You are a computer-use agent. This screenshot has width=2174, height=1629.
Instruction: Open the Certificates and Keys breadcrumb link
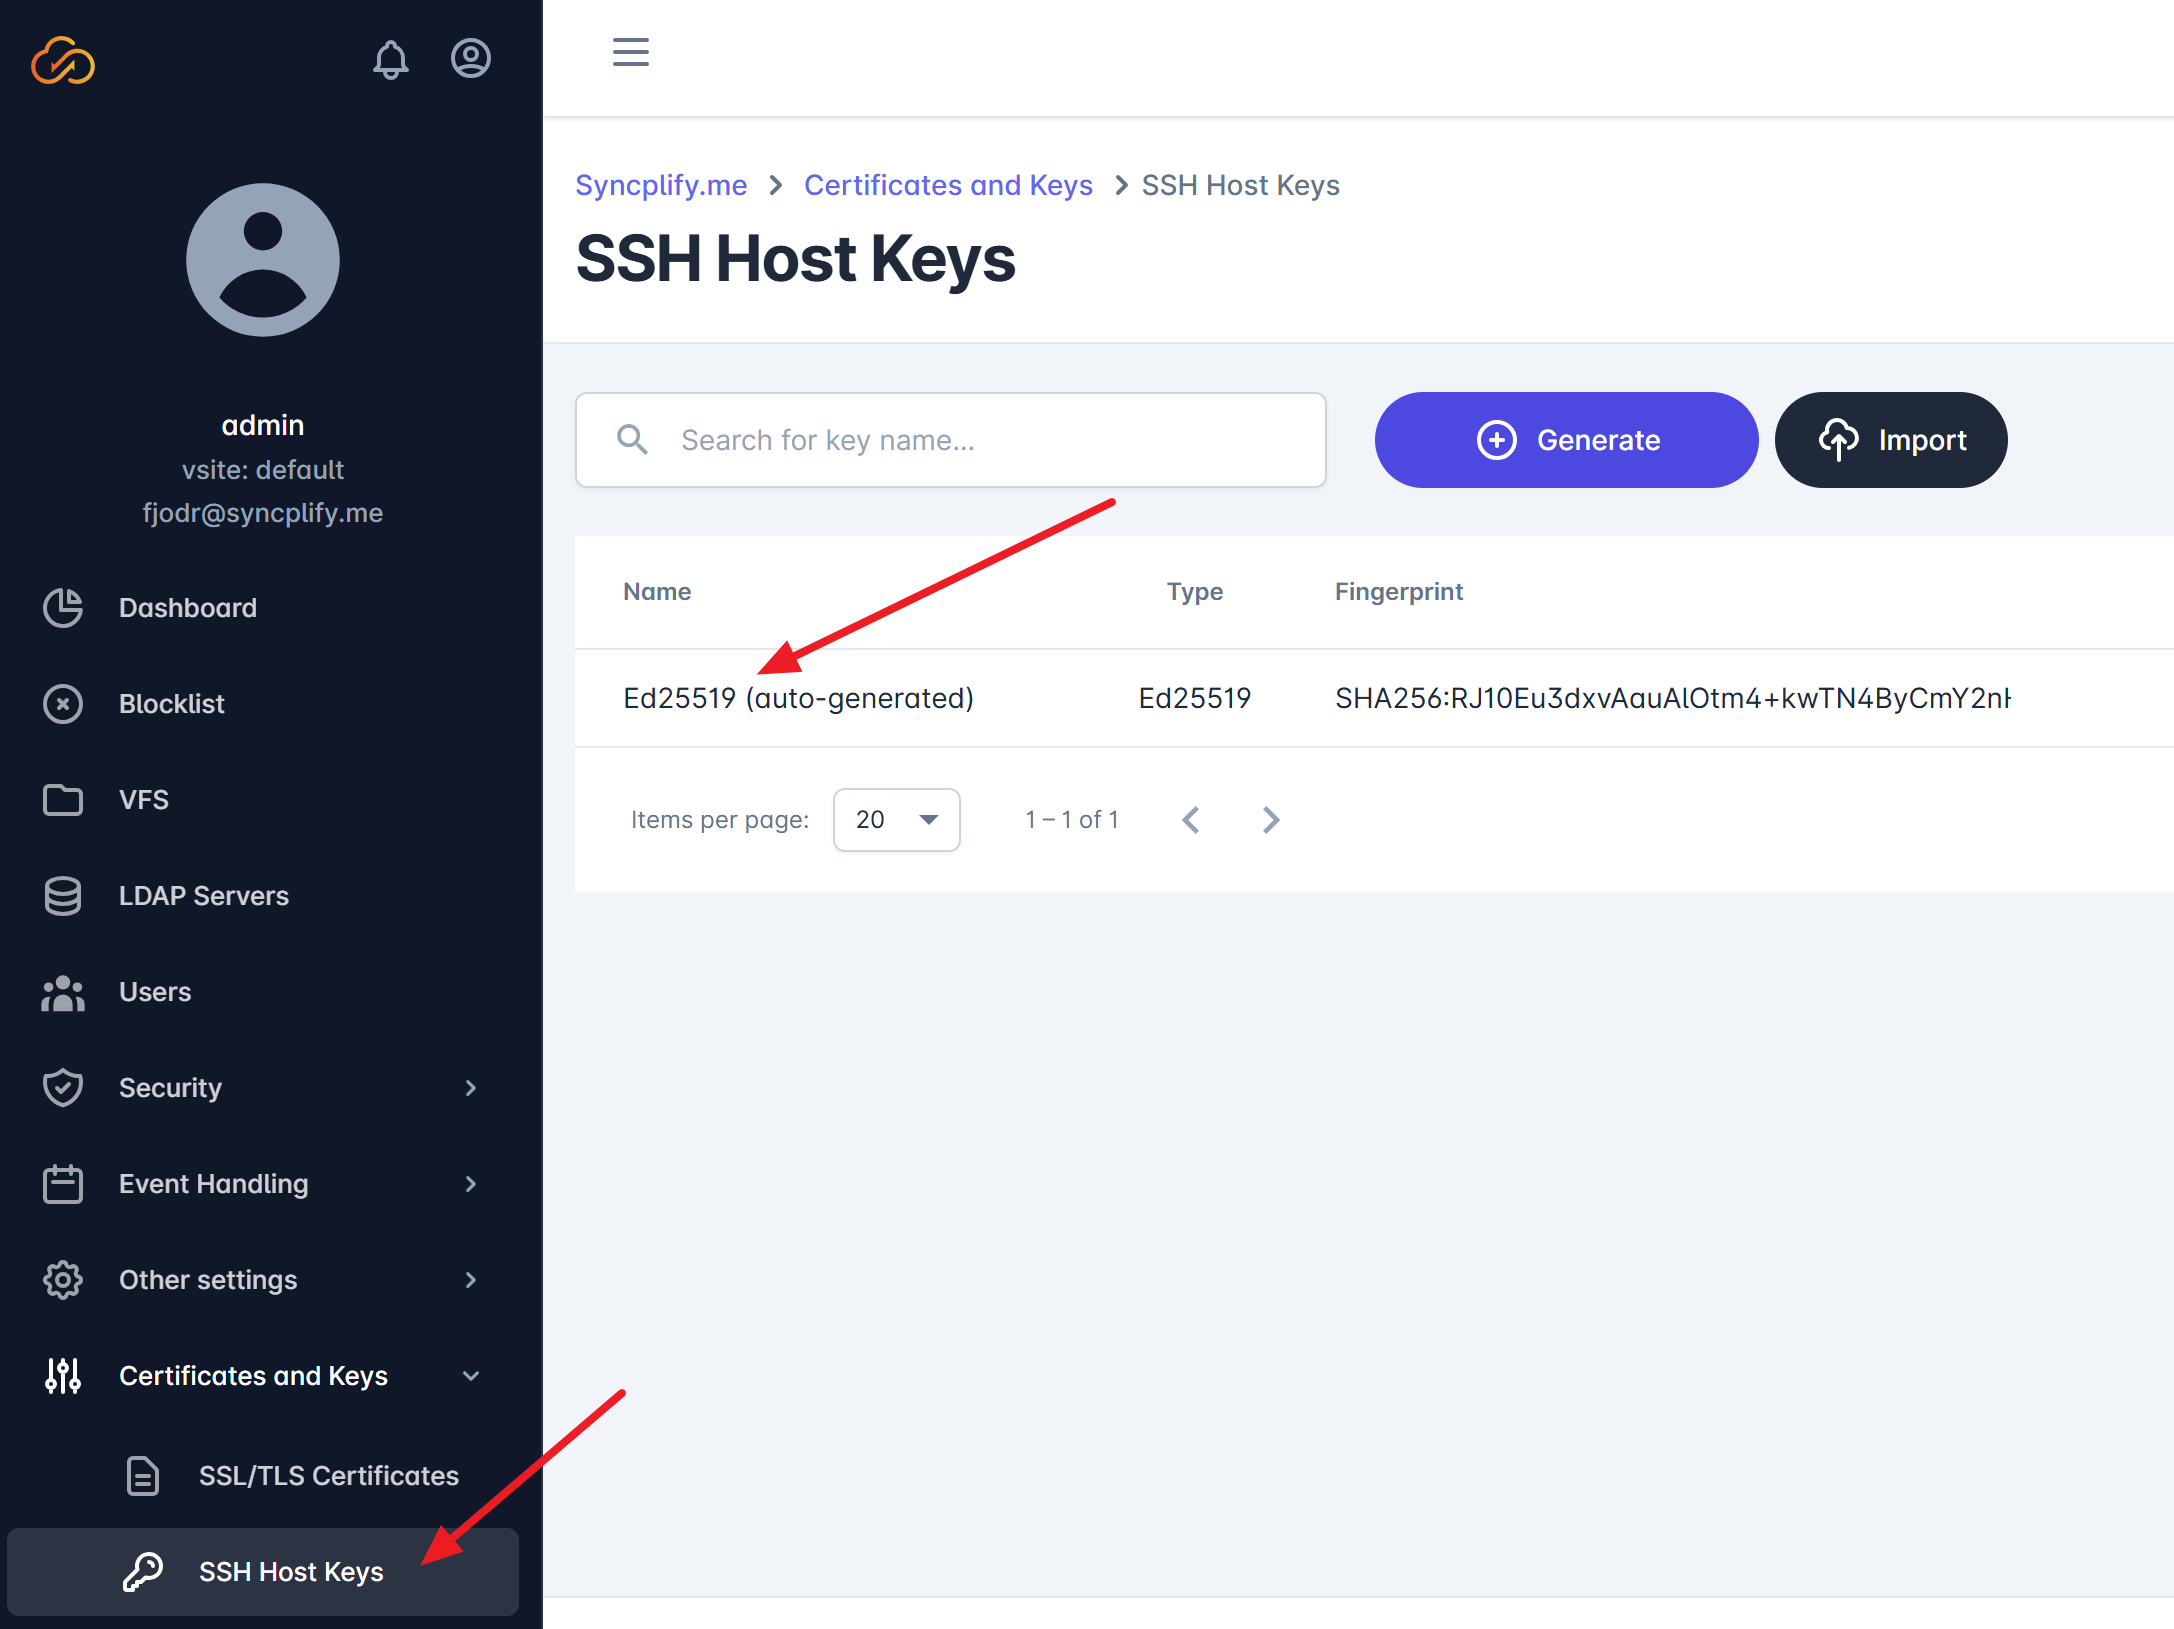(948, 184)
